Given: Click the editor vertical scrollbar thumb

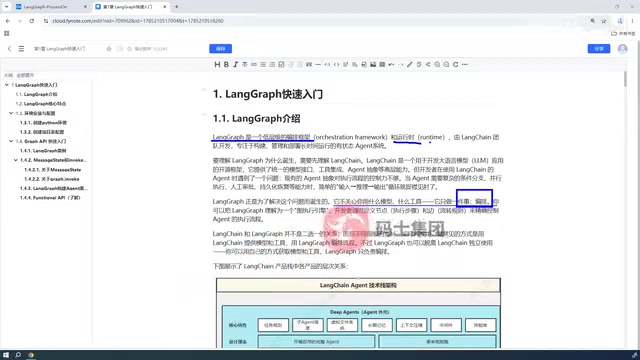Looking at the screenshot, I should click(625, 79).
